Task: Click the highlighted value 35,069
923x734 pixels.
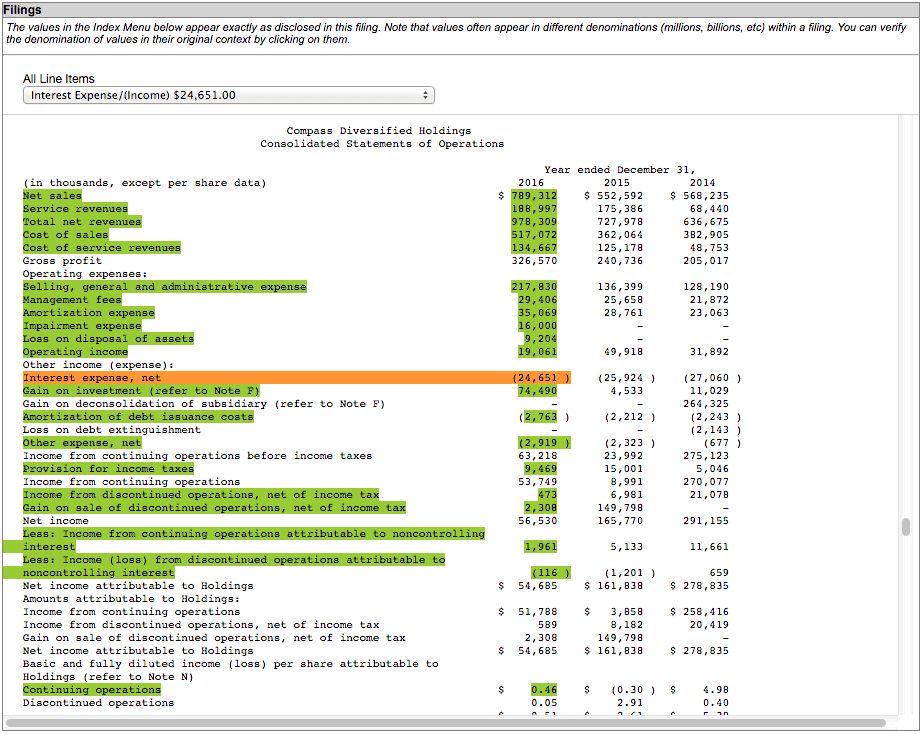Action: point(537,313)
